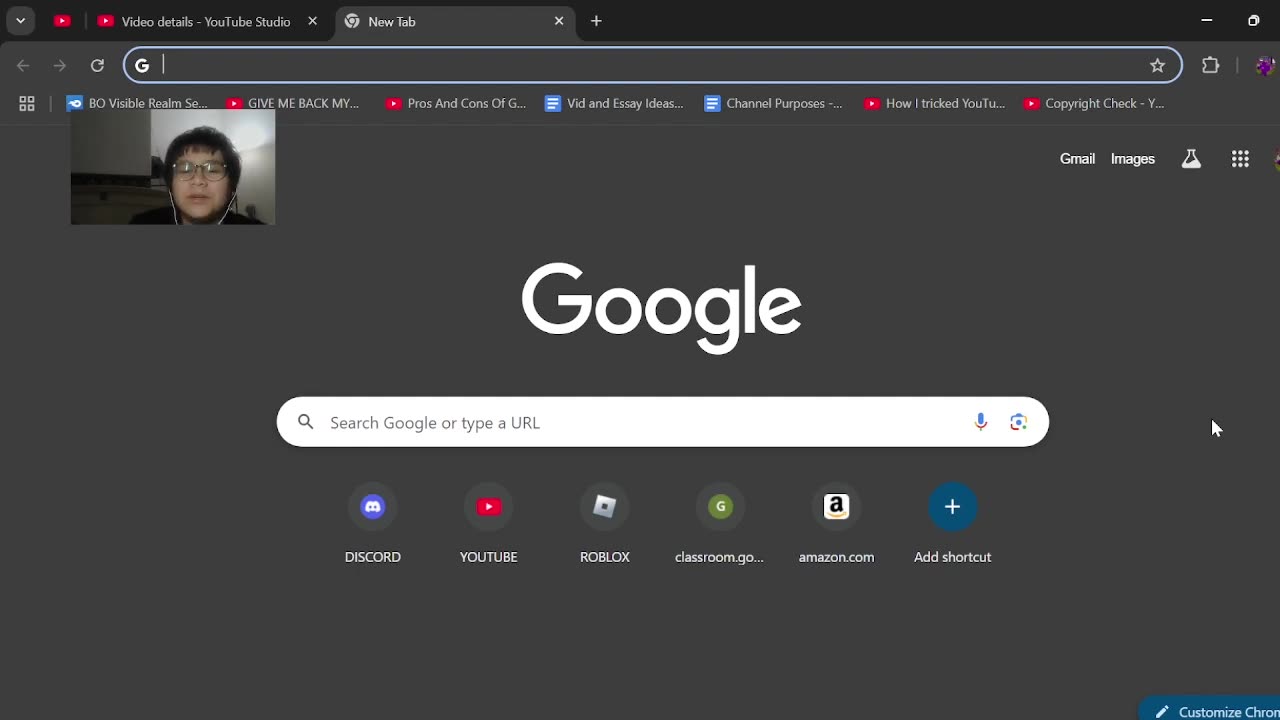Open the Extensions puzzle icon
1280x720 pixels.
point(1211,66)
